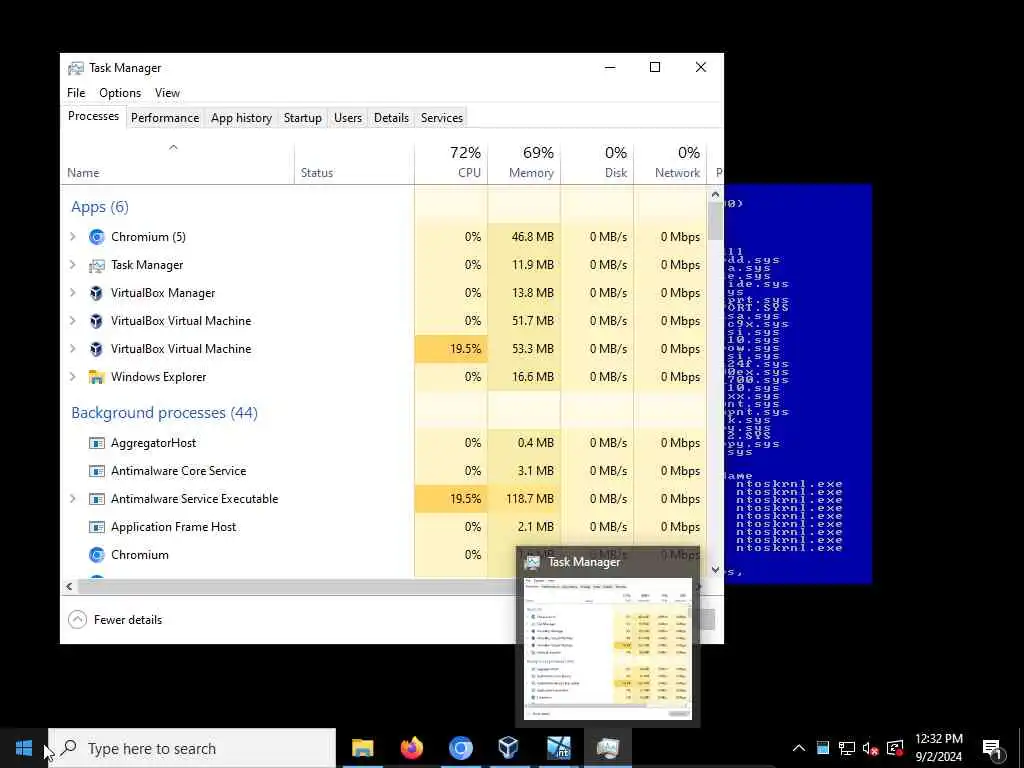Click the vertical scrollbar down arrow
Screen dimensions: 1024x768
(x=715, y=570)
